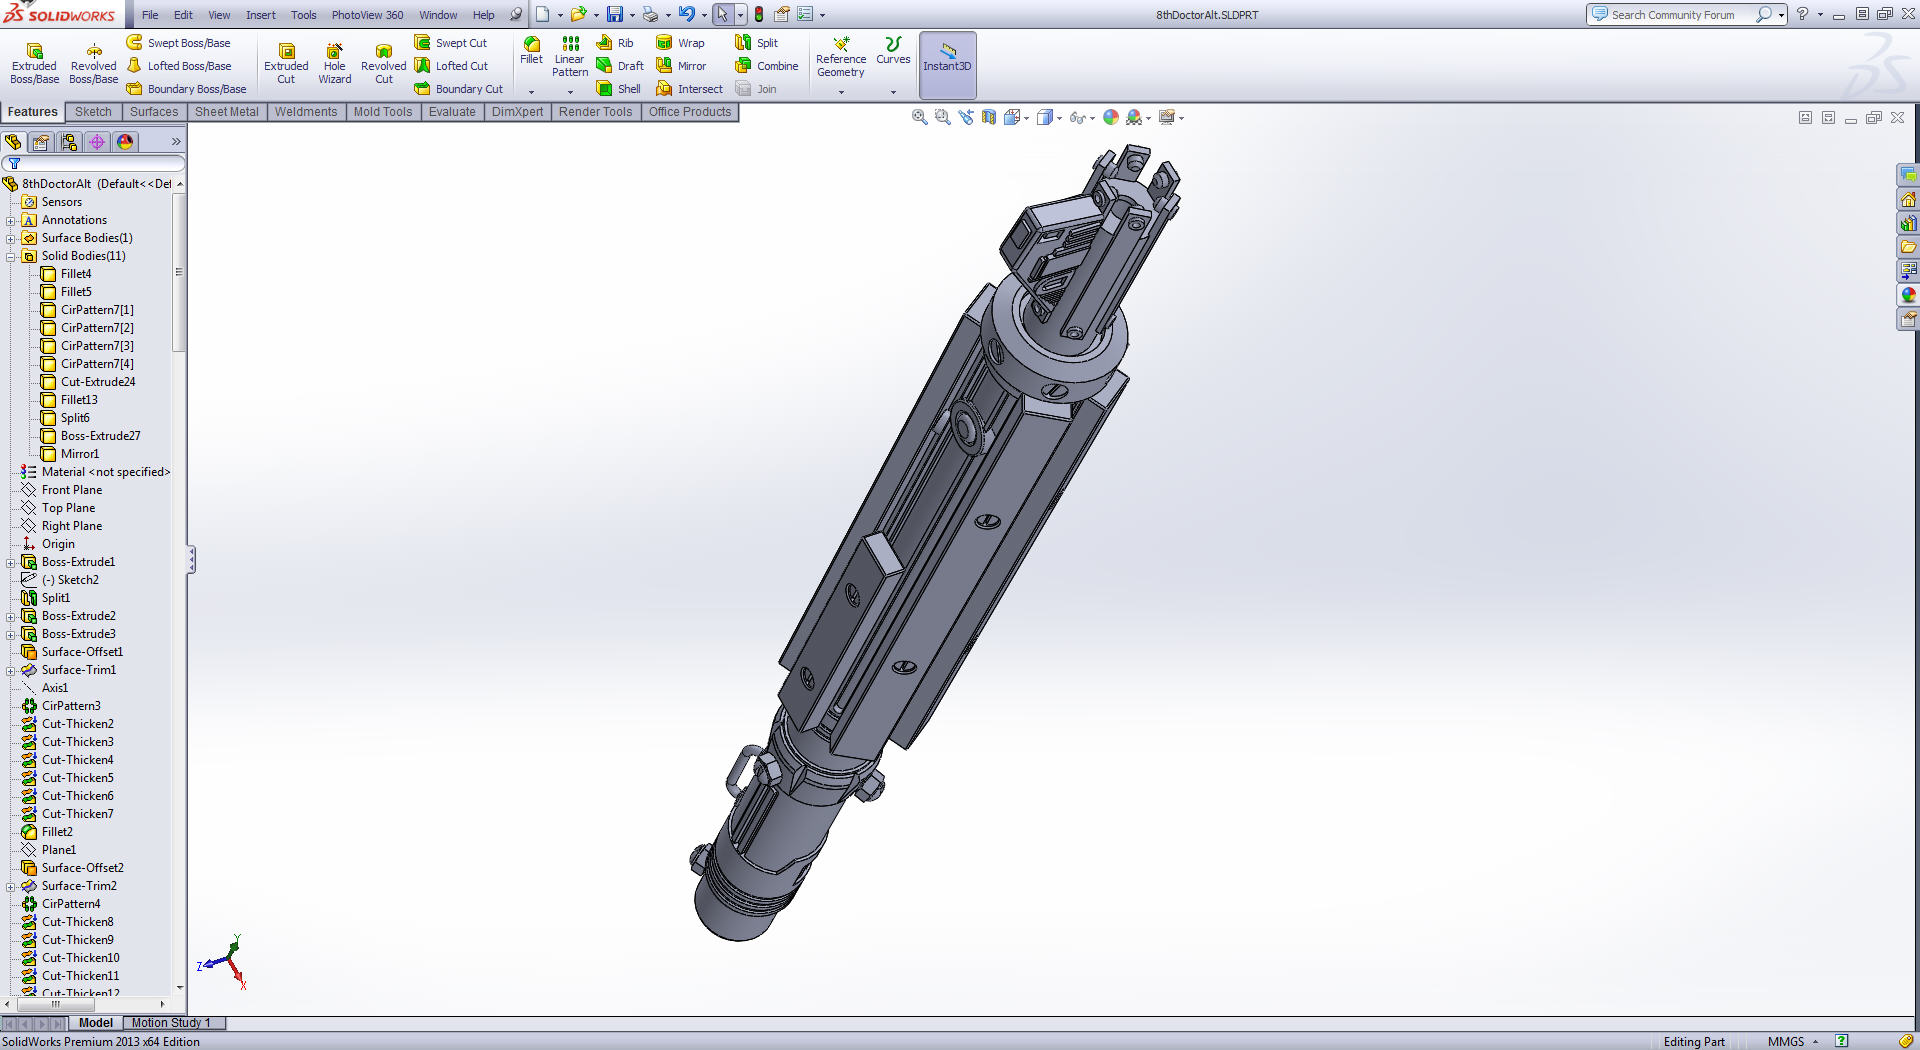1920x1050 pixels.
Task: Choose the Swept Boss/Base tool
Action: 179,43
